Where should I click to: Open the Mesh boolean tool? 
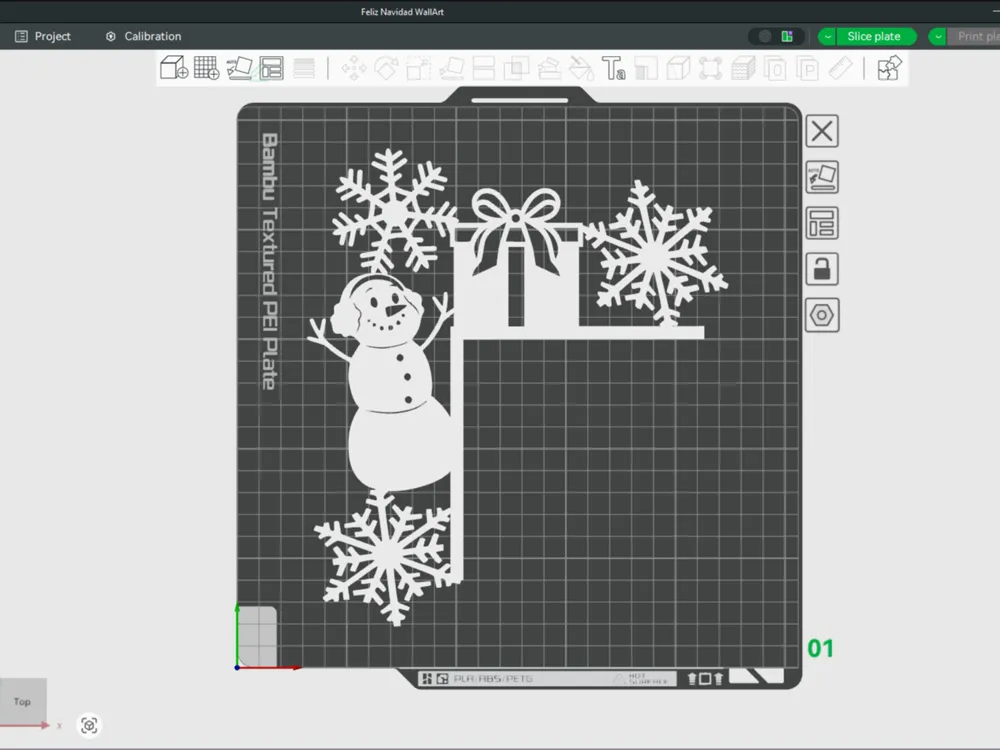pyautogui.click(x=516, y=68)
